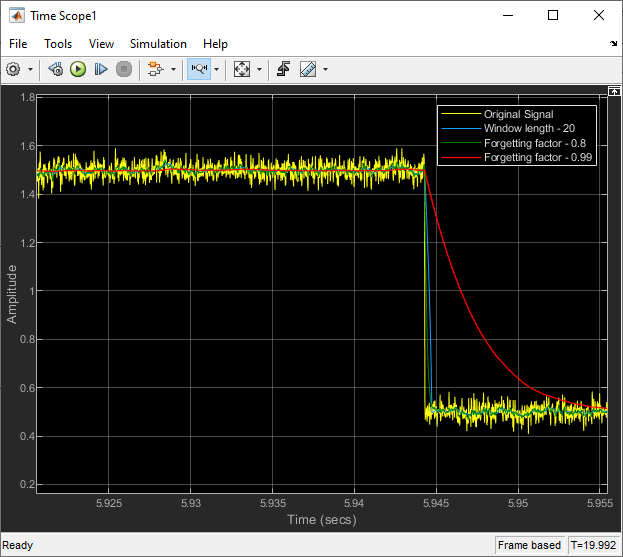Screen dimensions: 623x557
Task: Click the 5.945 time axis tick label
Action: tap(436, 503)
